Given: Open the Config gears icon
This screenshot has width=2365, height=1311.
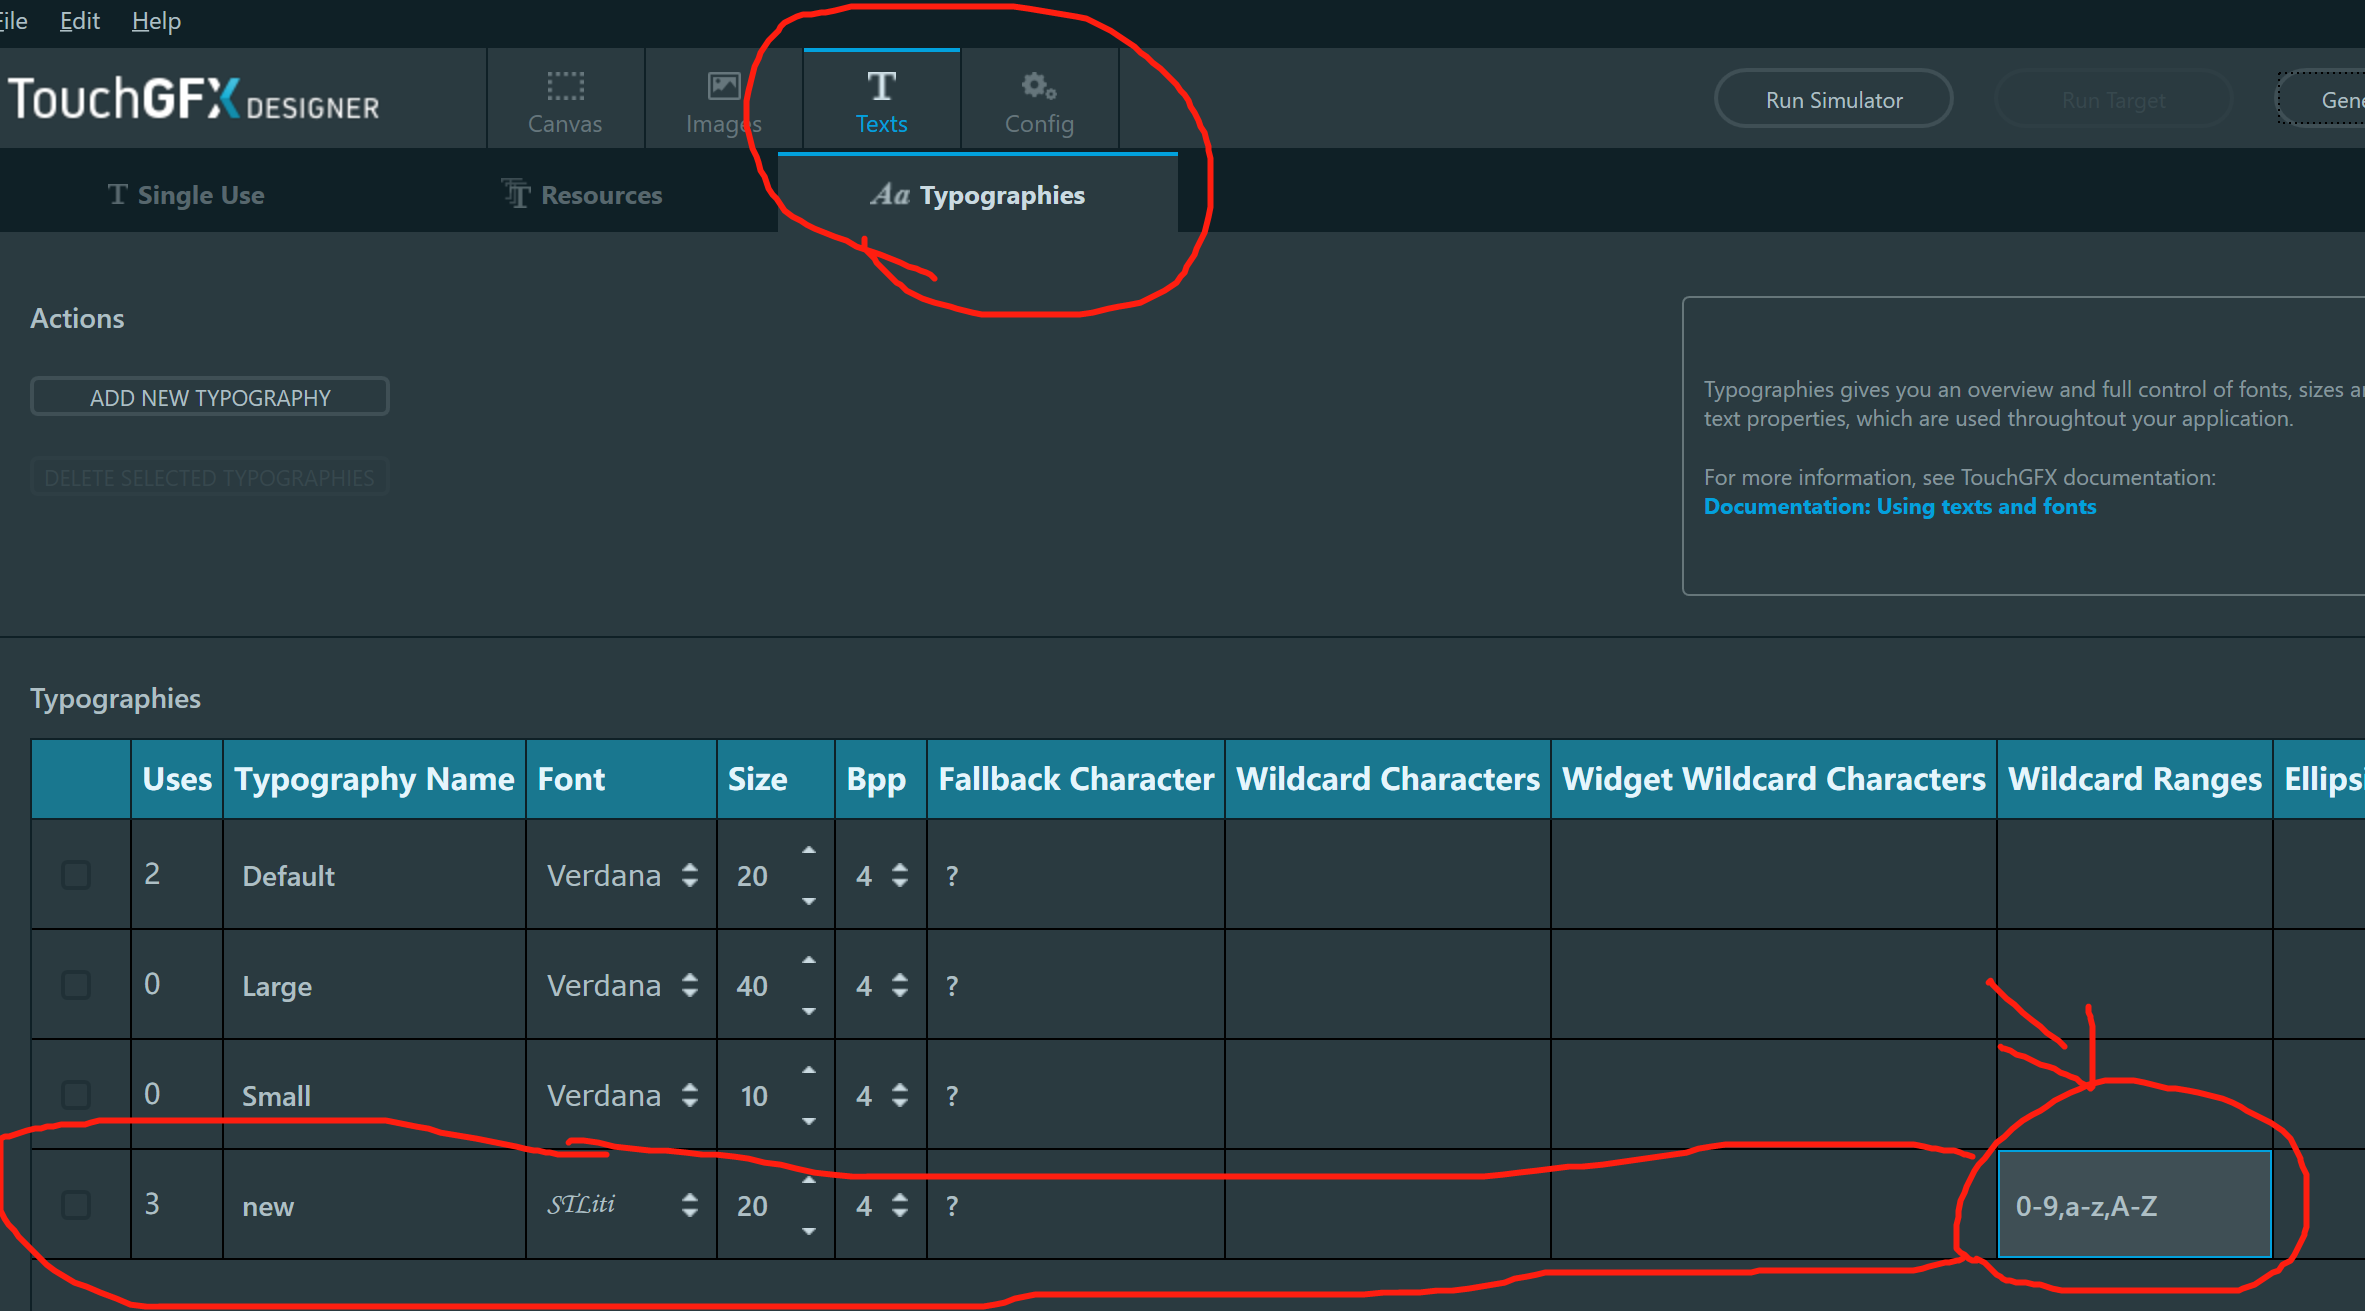Looking at the screenshot, I should pyautogui.click(x=1039, y=87).
